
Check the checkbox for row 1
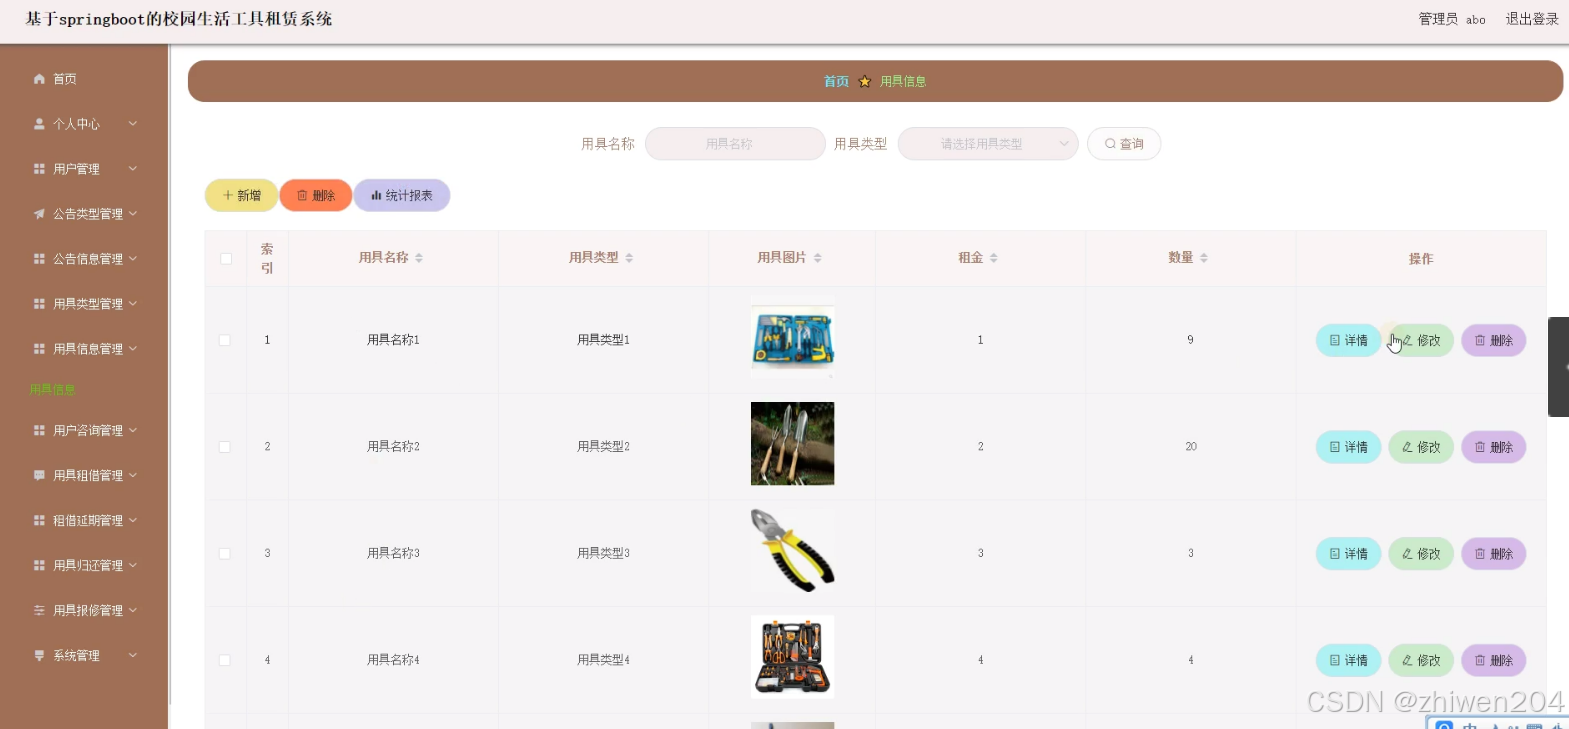(x=225, y=340)
